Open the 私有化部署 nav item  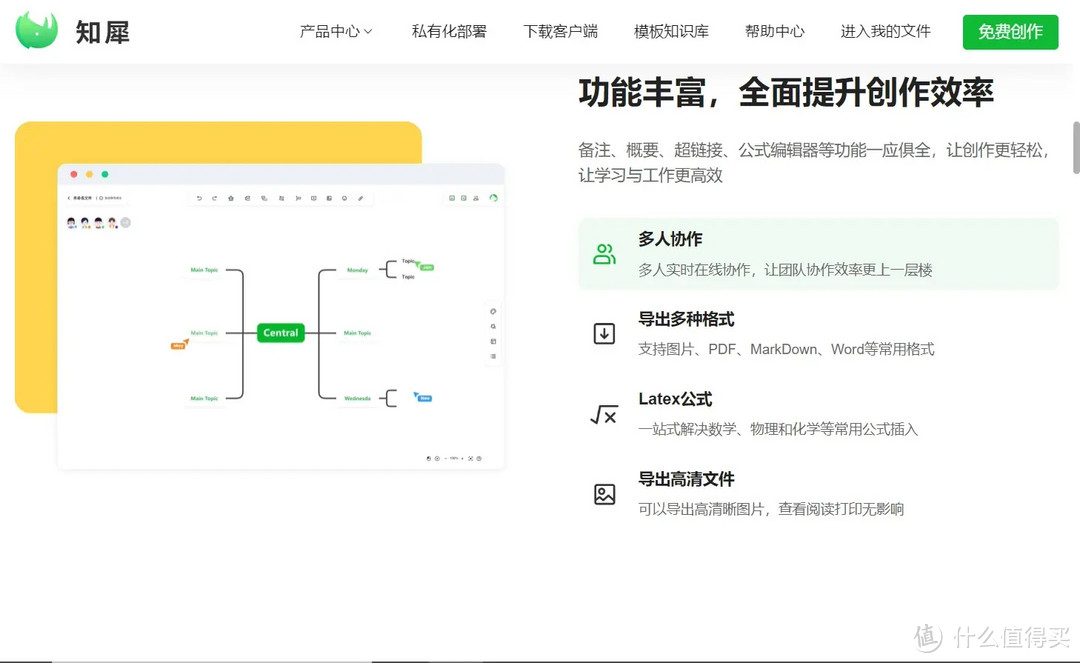pyautogui.click(x=449, y=32)
